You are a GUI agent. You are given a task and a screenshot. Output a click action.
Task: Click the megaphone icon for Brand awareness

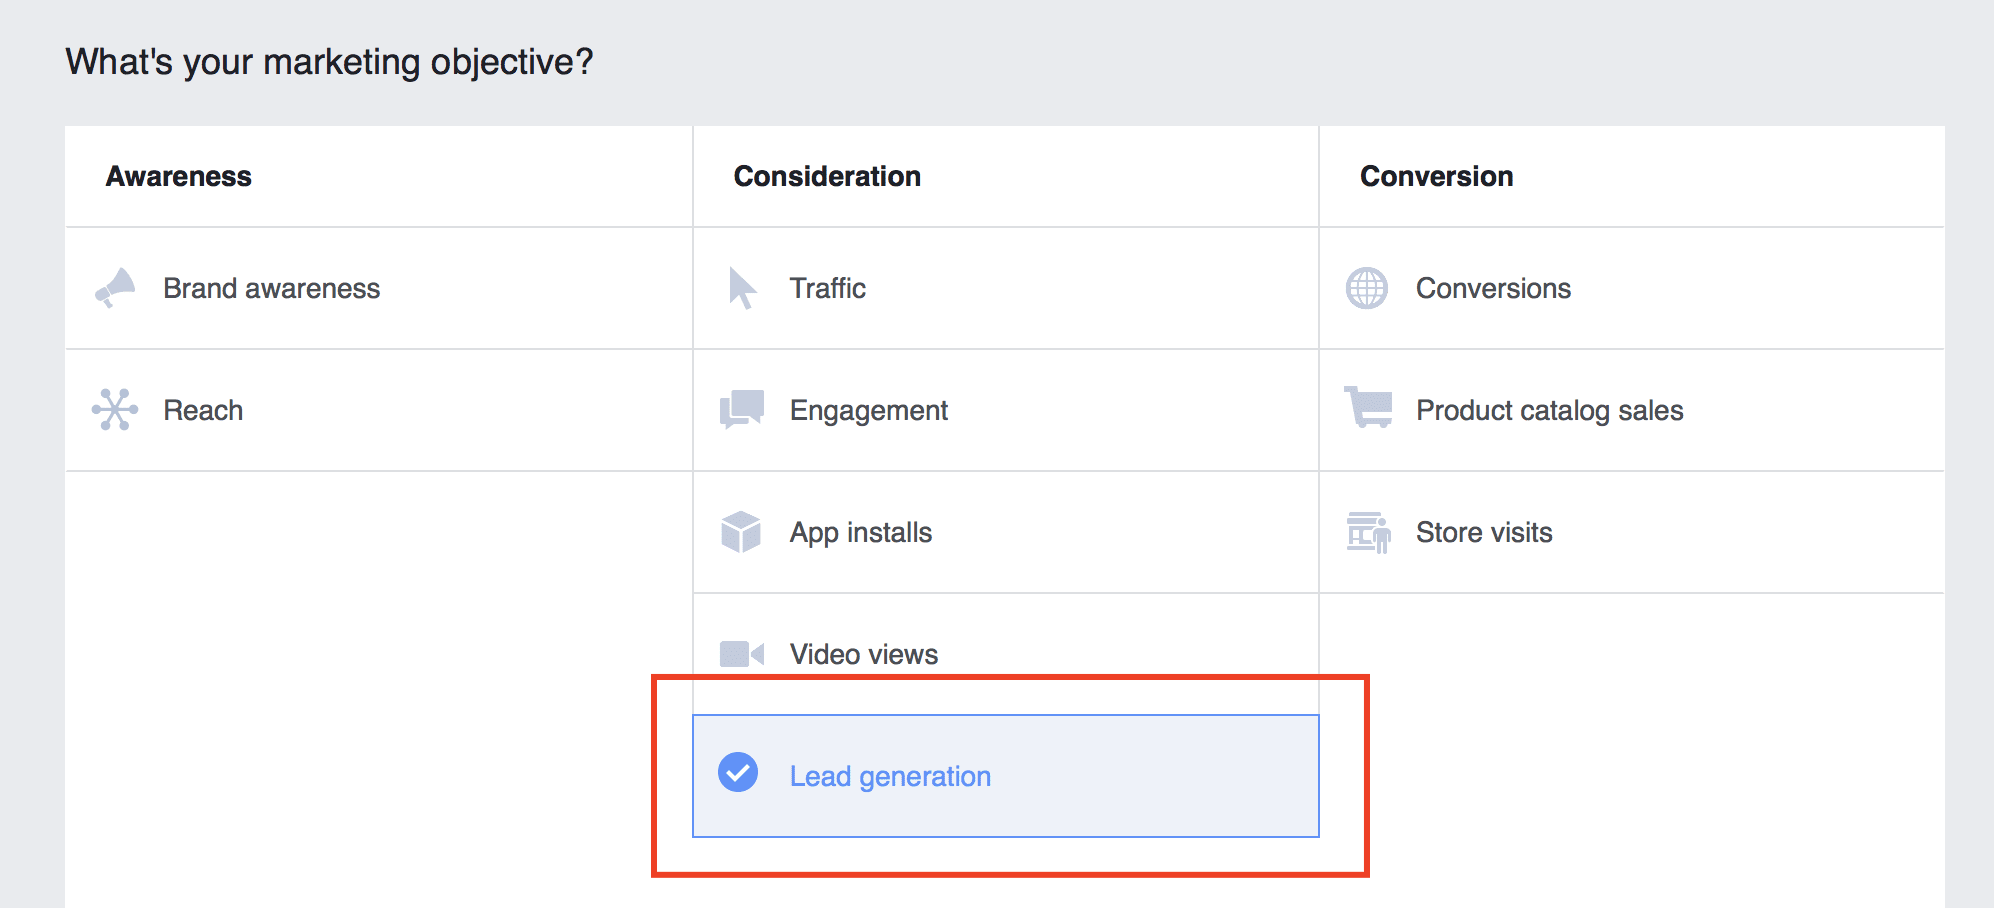click(115, 288)
